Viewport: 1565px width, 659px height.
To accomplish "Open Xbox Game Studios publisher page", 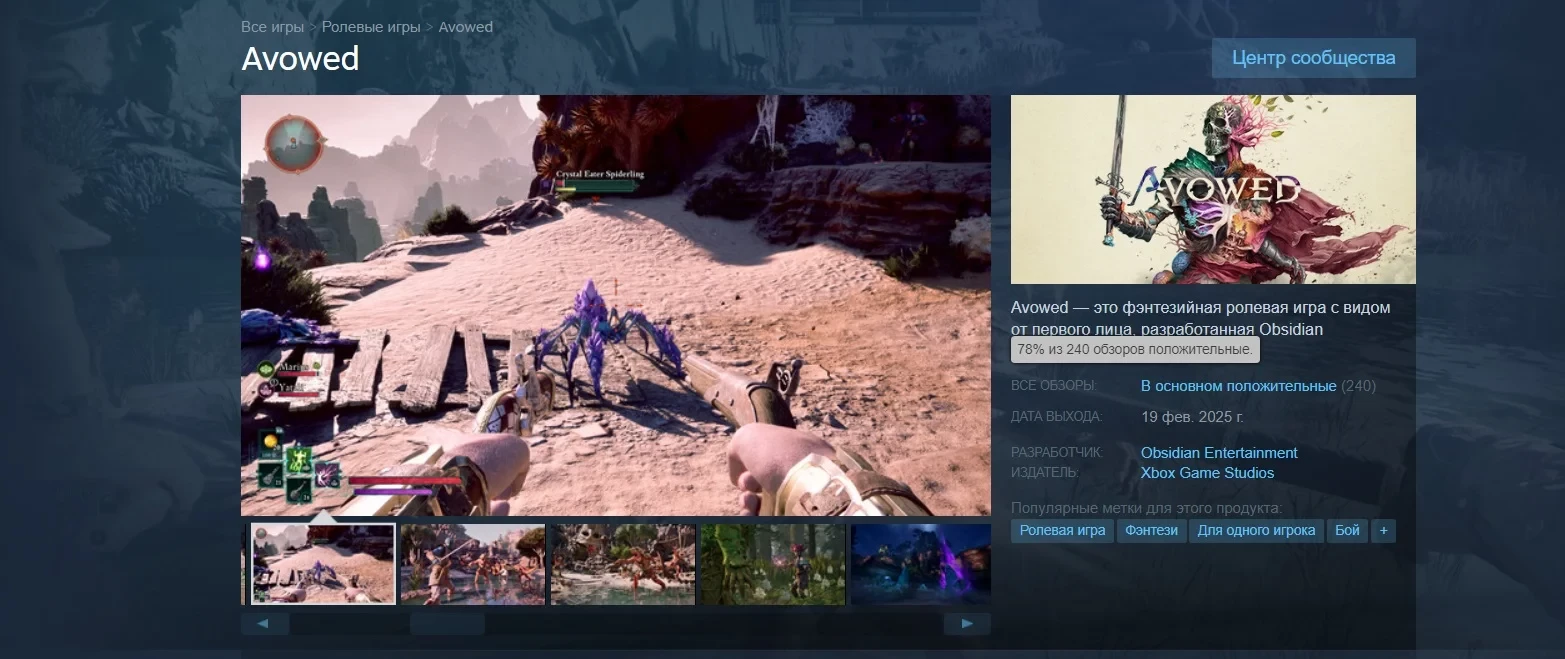I will [1207, 473].
